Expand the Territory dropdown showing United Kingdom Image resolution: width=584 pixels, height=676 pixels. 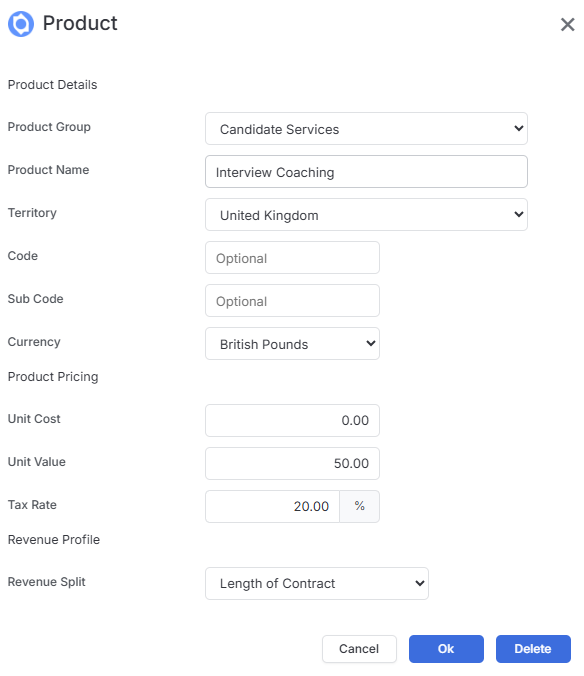pos(366,215)
